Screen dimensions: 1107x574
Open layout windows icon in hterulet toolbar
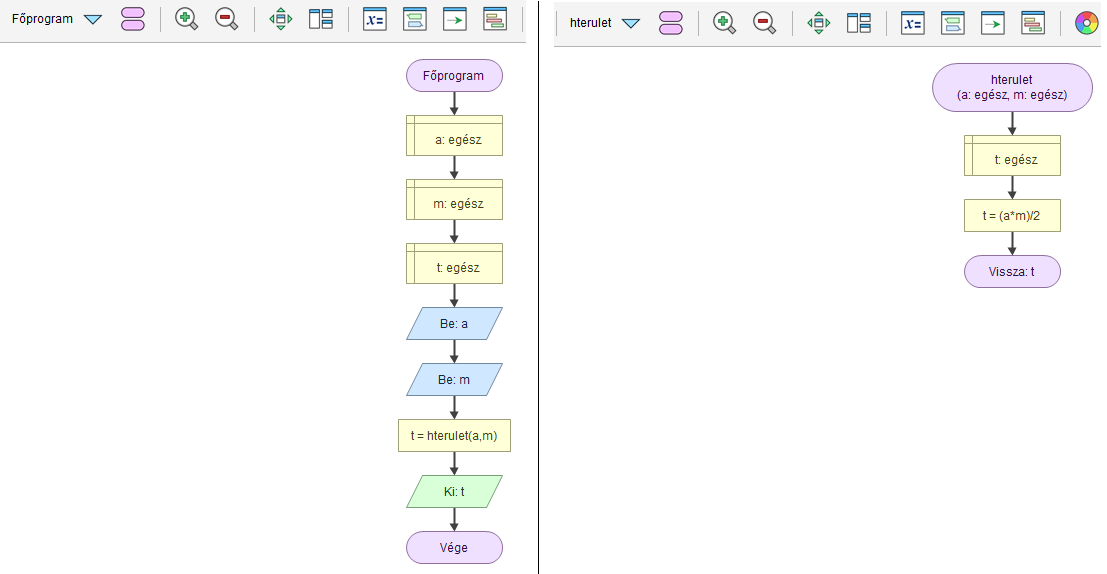858,23
